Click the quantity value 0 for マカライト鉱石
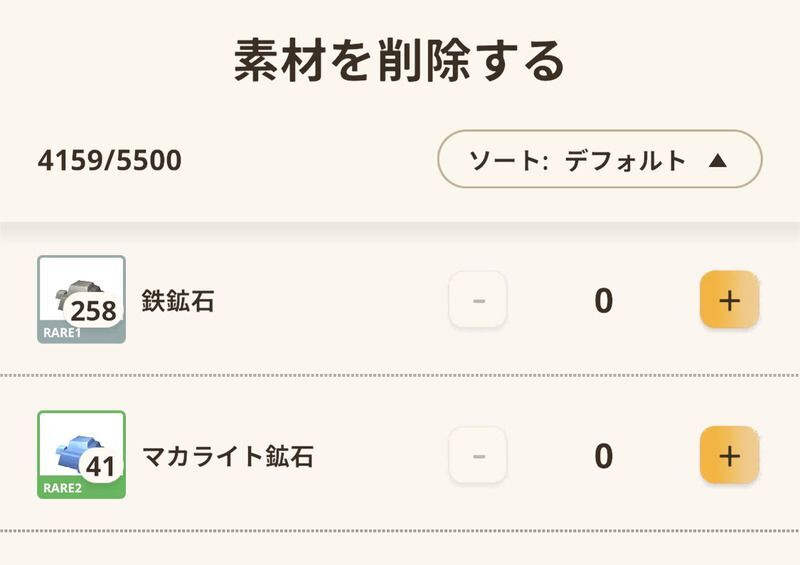This screenshot has width=800, height=565. coord(603,457)
